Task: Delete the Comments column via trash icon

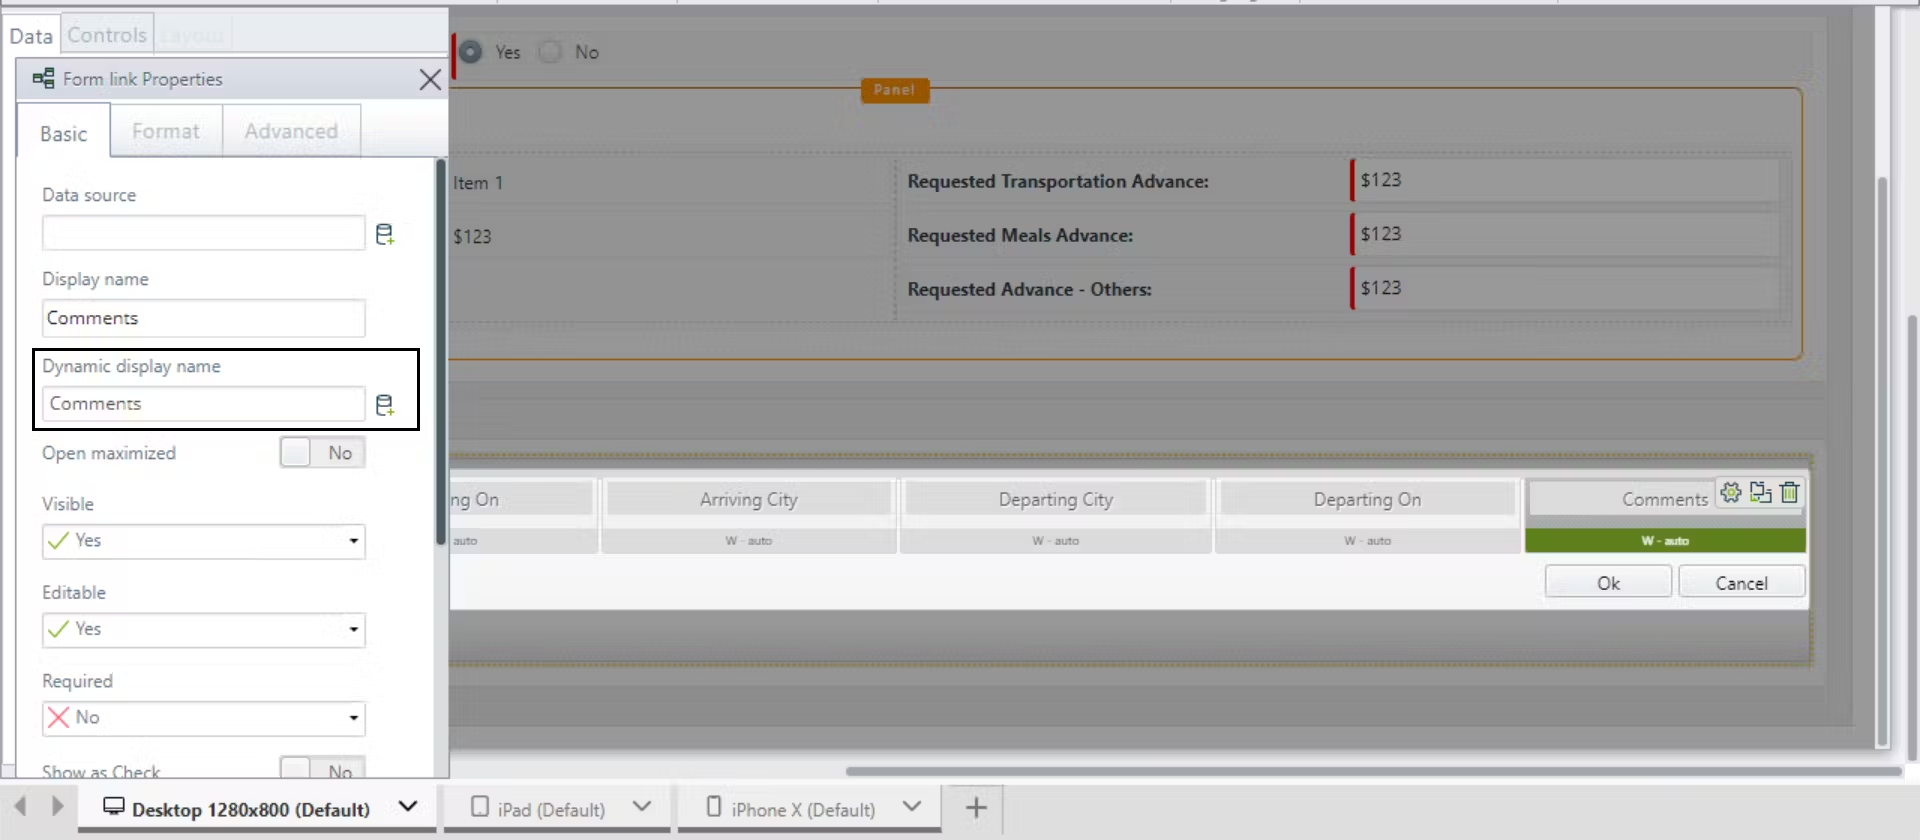Action: pos(1790,492)
